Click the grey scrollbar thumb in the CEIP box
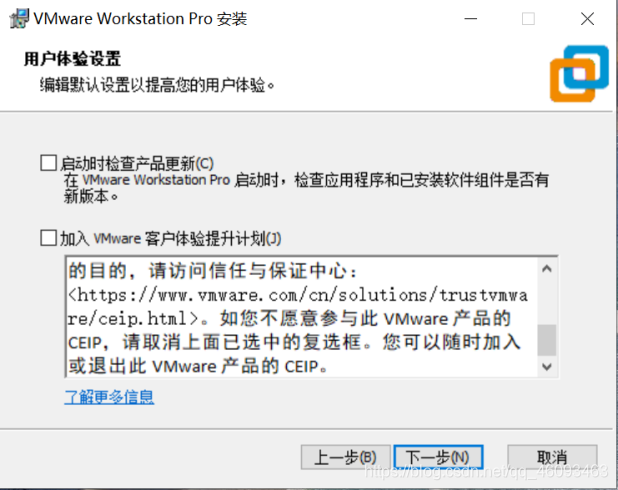This screenshot has width=618, height=490. (547, 340)
